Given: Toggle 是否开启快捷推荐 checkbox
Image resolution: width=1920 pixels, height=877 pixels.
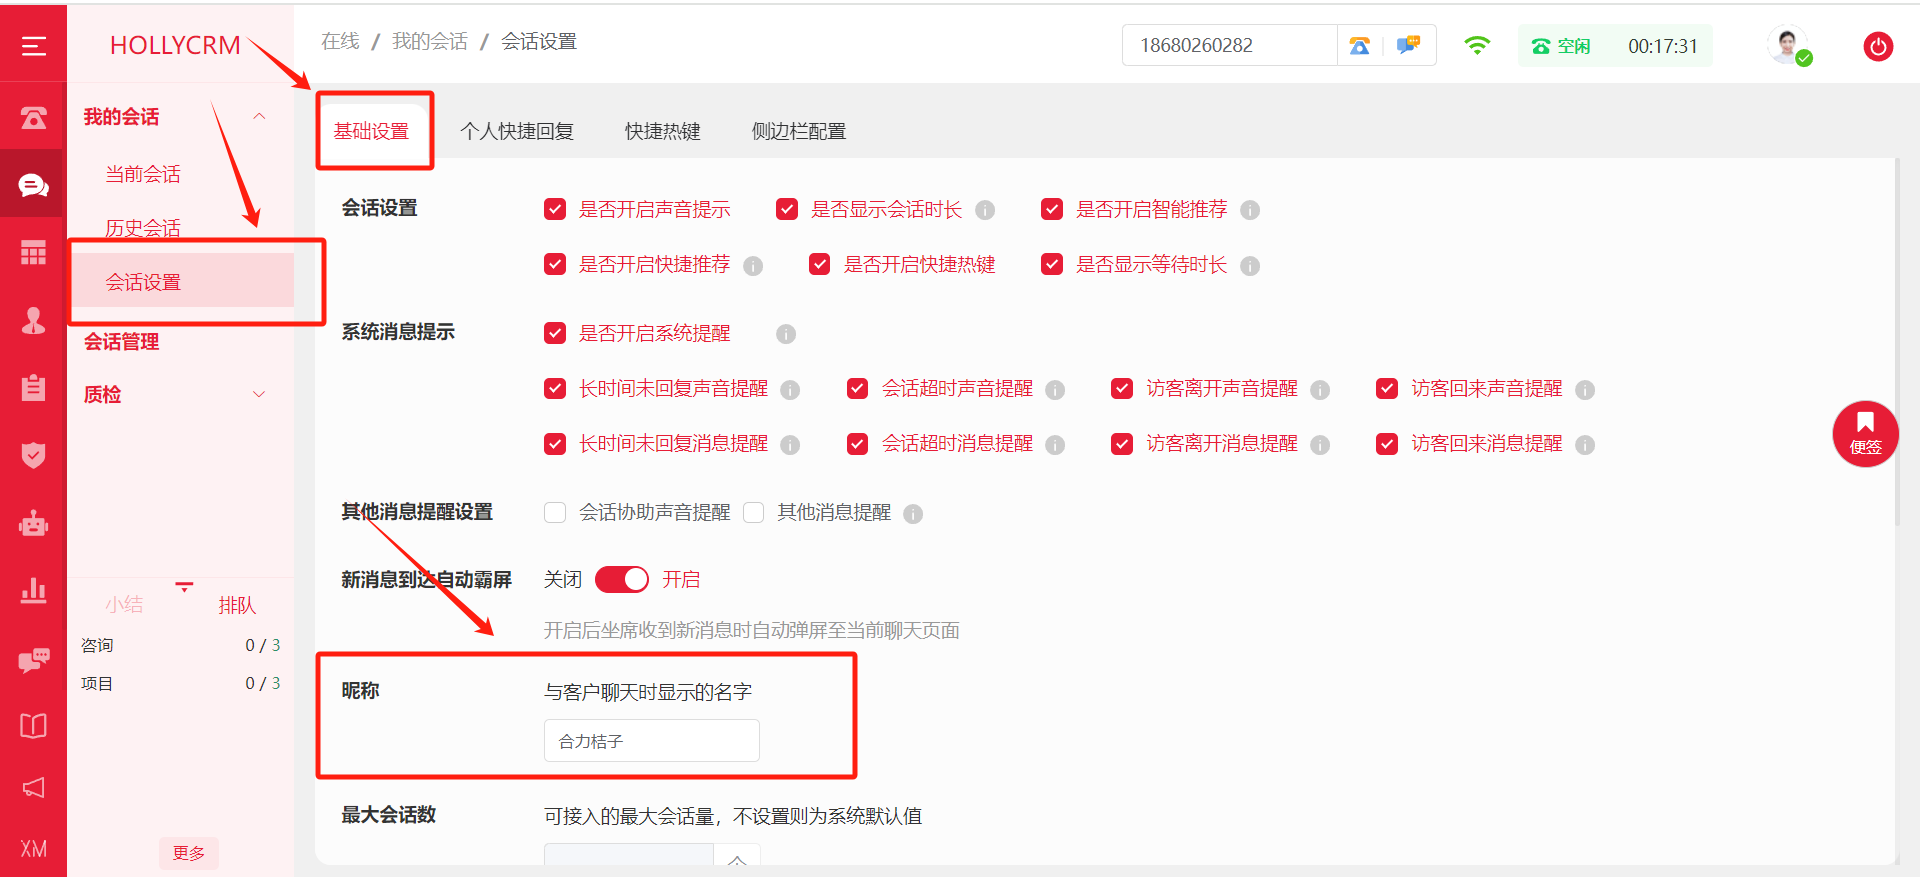Looking at the screenshot, I should [555, 264].
